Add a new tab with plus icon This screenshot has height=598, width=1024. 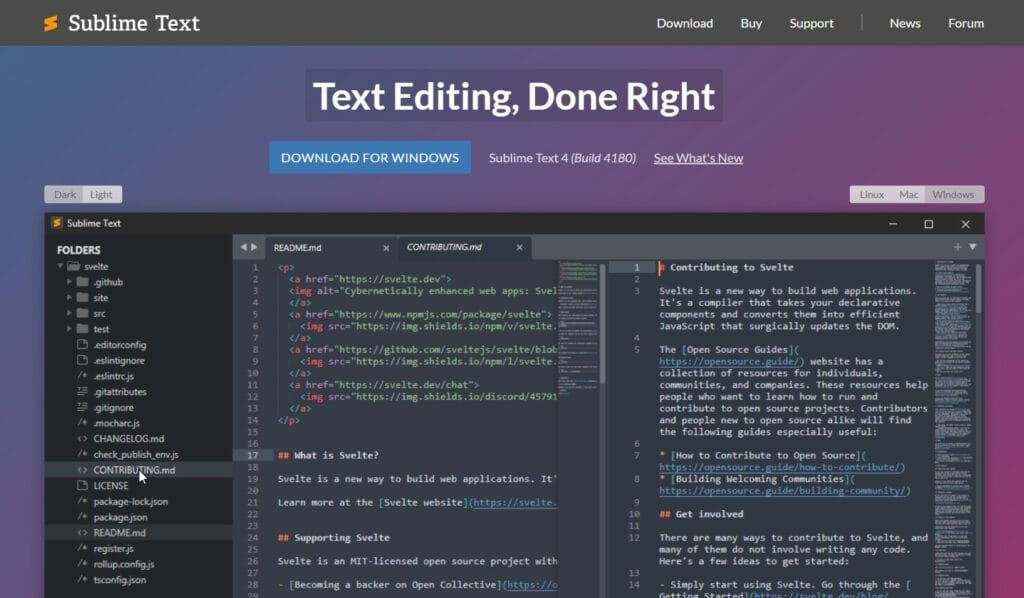pos(957,247)
